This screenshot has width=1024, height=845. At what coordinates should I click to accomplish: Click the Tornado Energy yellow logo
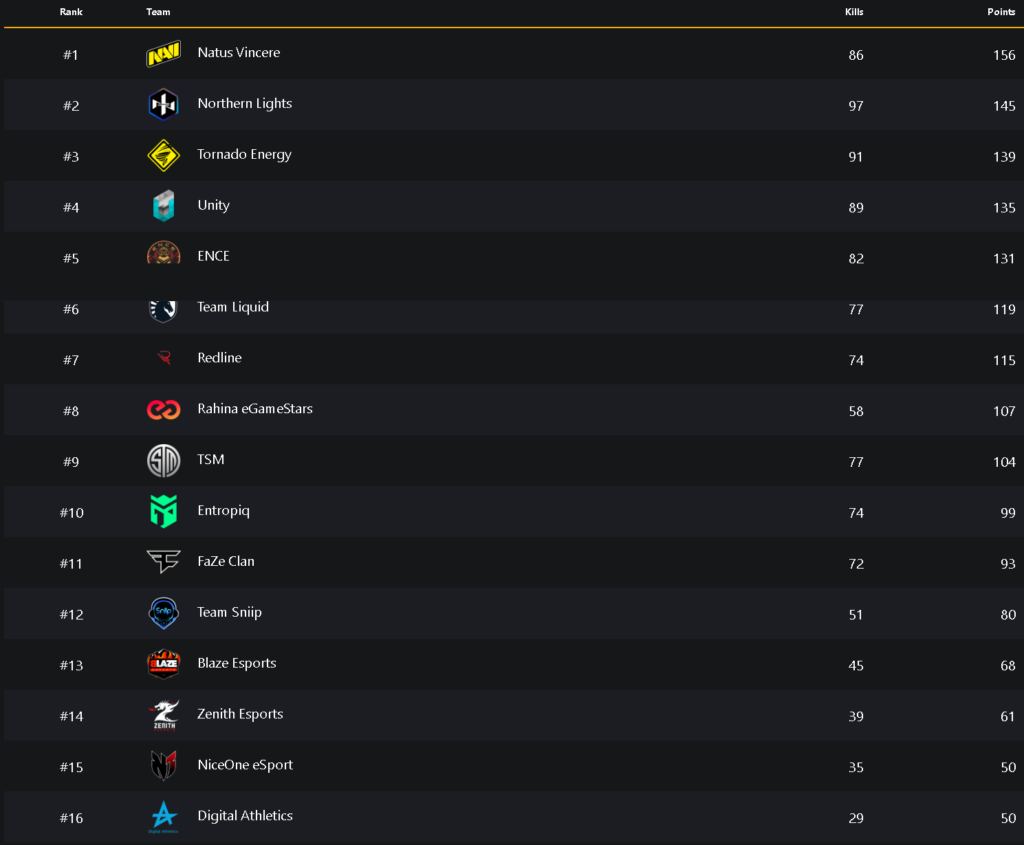pos(163,155)
